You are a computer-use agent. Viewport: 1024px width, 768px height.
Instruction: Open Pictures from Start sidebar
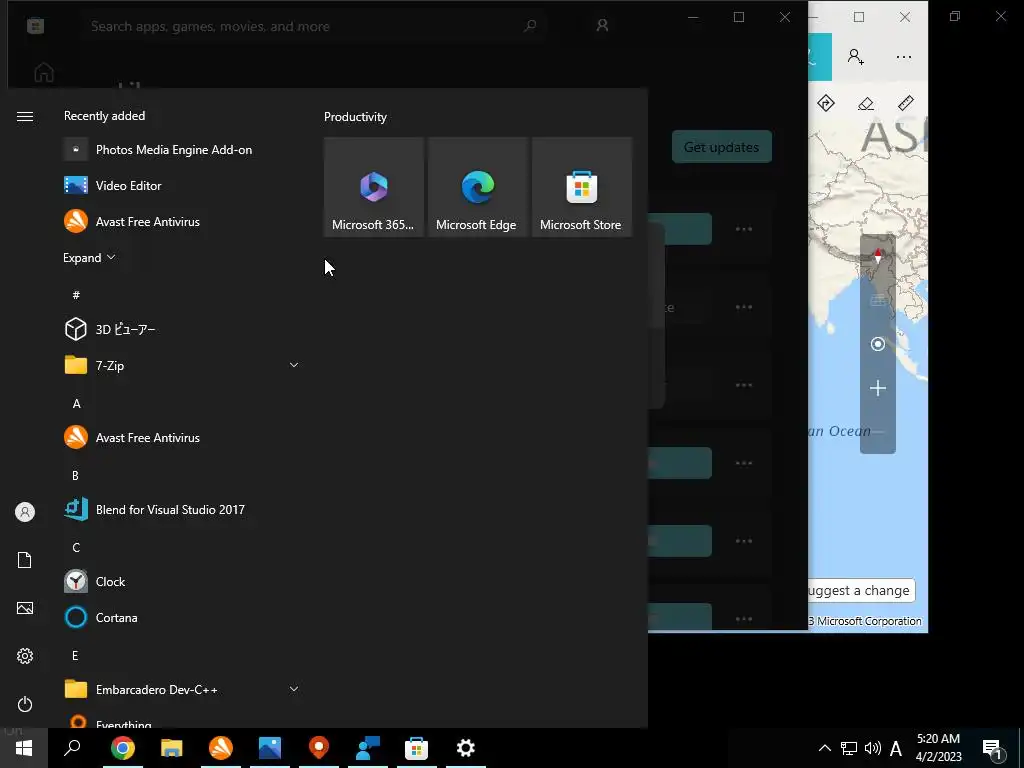(25, 608)
